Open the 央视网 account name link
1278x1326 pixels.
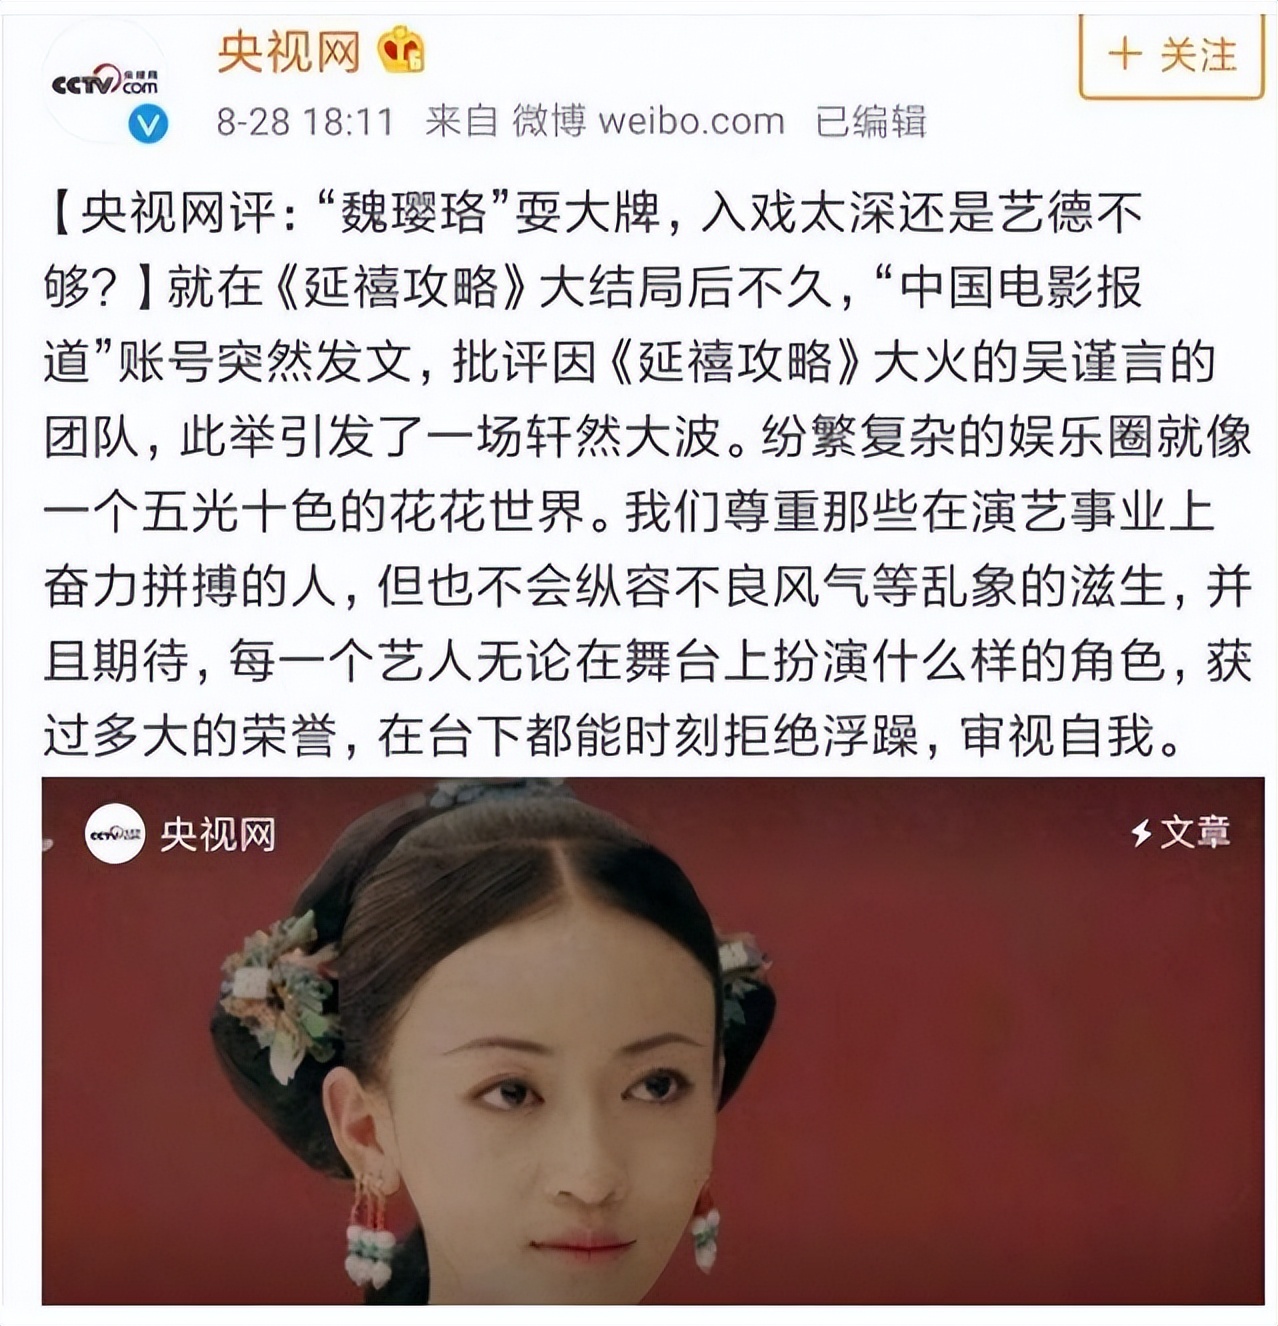click(288, 51)
